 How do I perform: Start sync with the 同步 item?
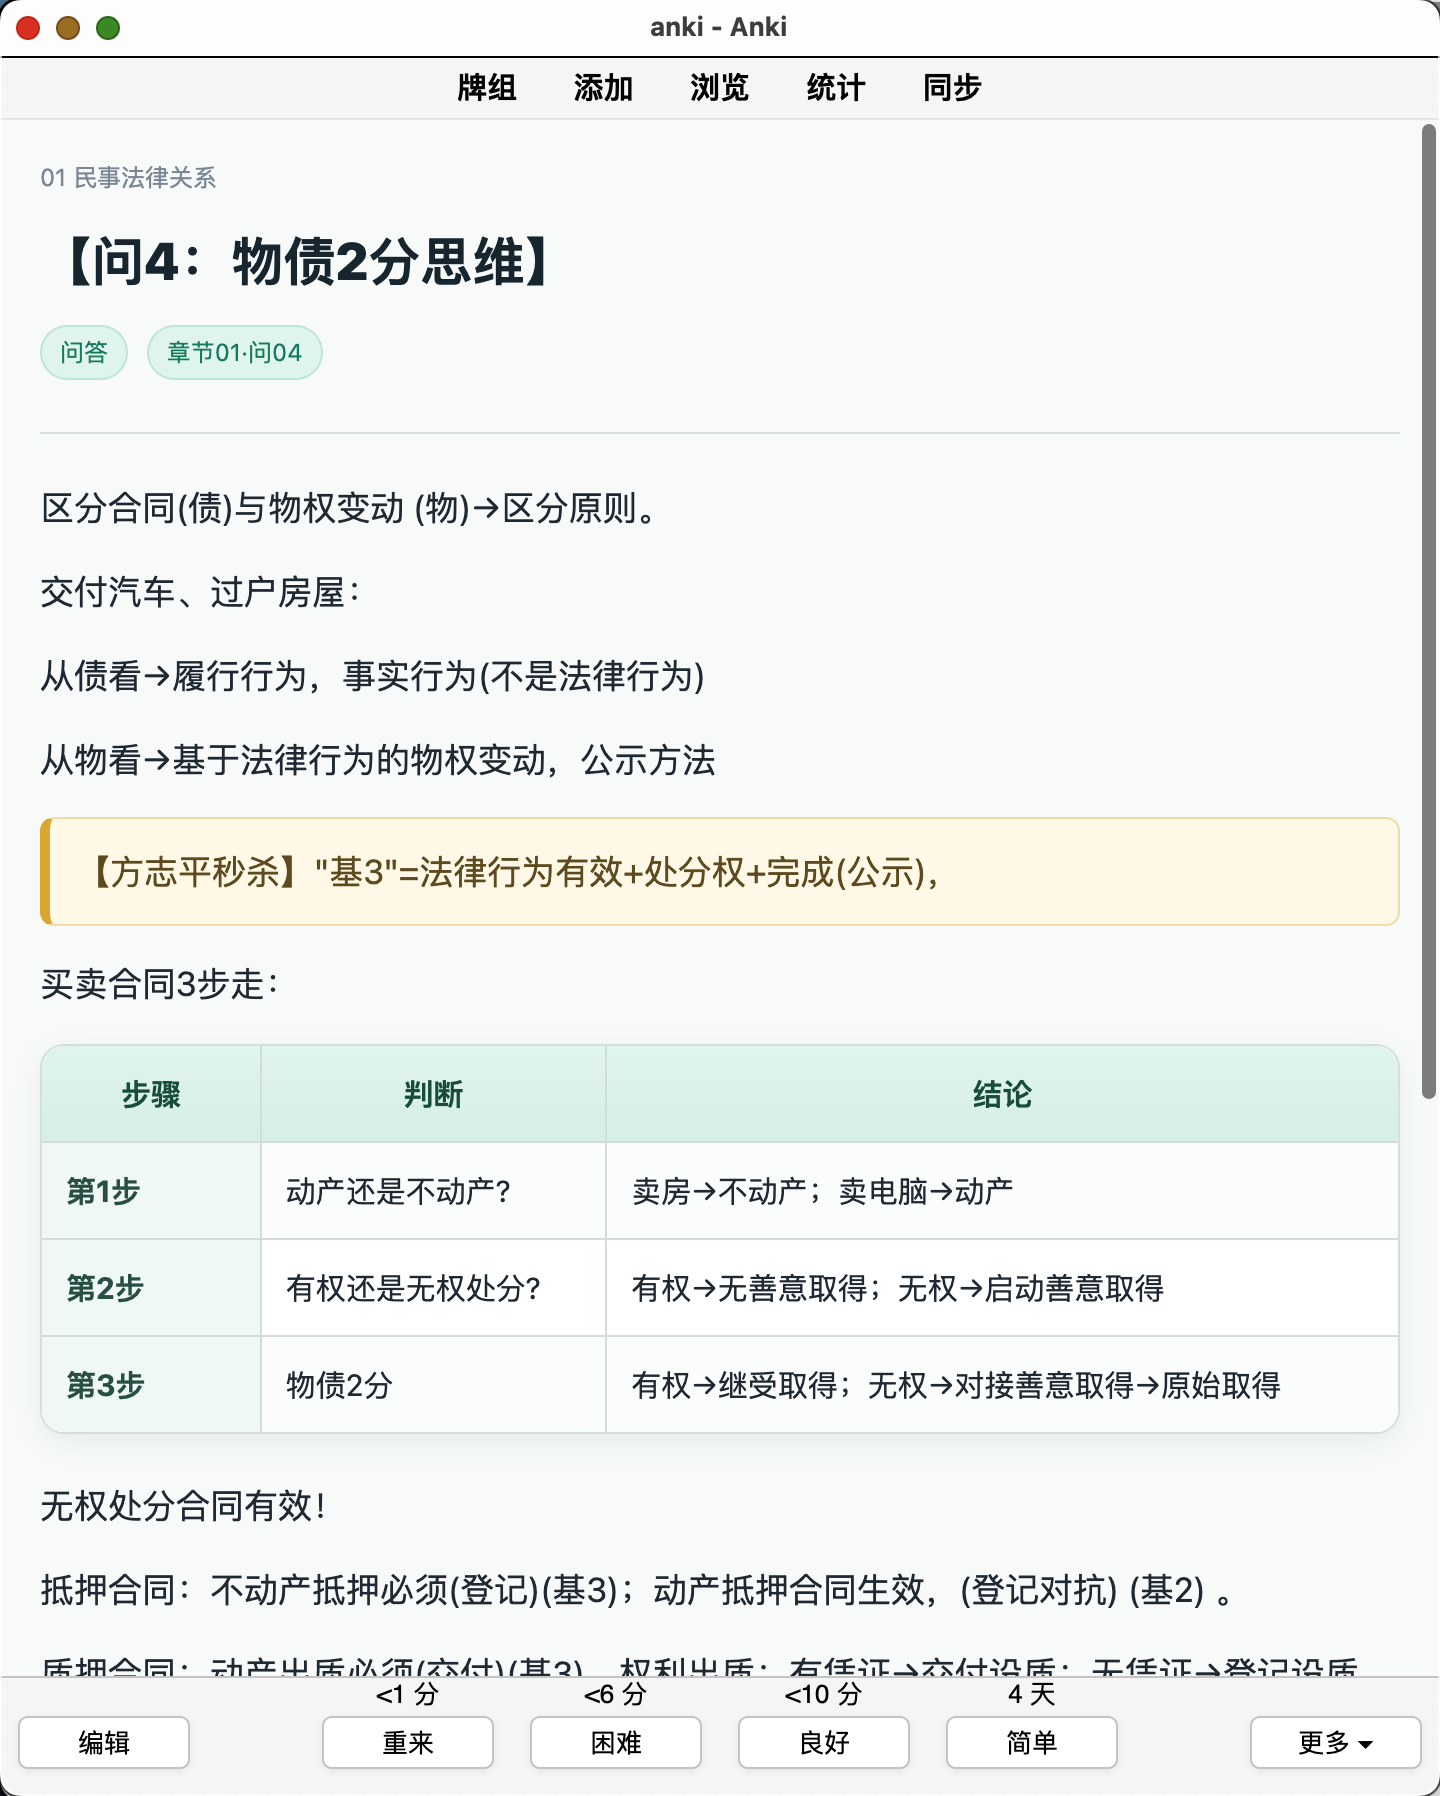point(952,88)
